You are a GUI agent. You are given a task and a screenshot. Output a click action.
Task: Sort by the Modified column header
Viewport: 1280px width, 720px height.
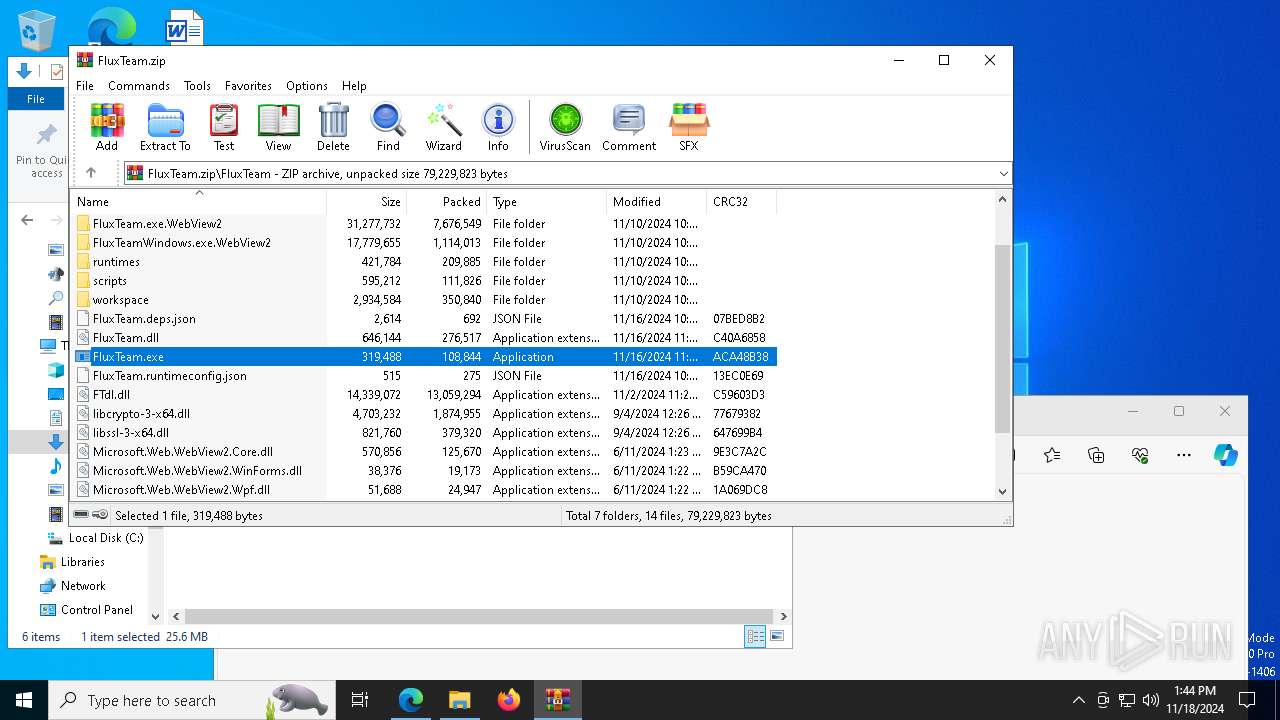[656, 201]
